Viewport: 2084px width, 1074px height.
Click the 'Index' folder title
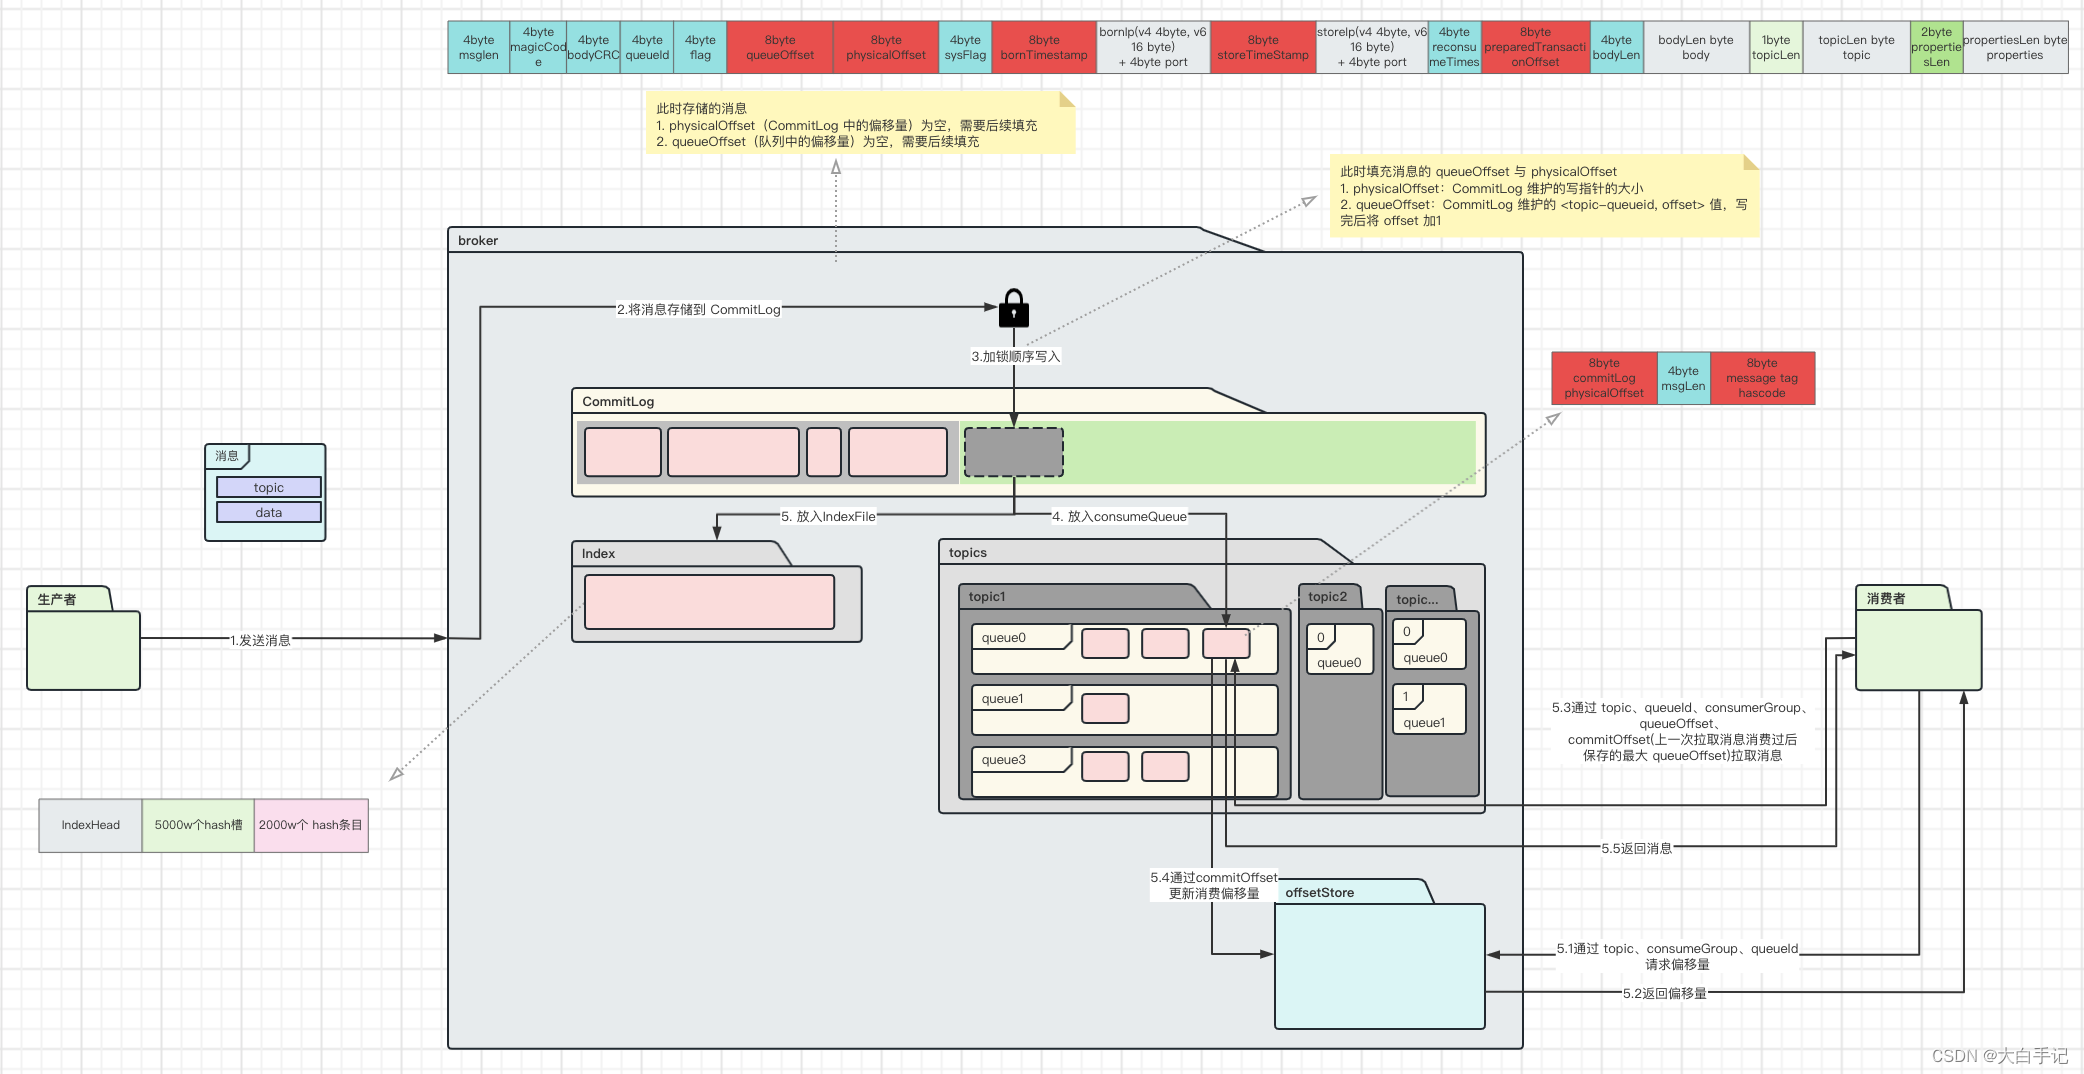[x=598, y=553]
